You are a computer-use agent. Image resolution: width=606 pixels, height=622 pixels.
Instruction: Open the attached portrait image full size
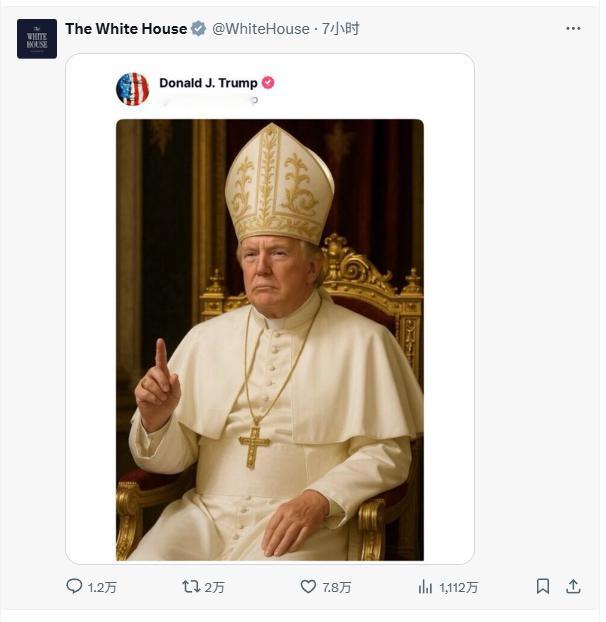(270, 340)
